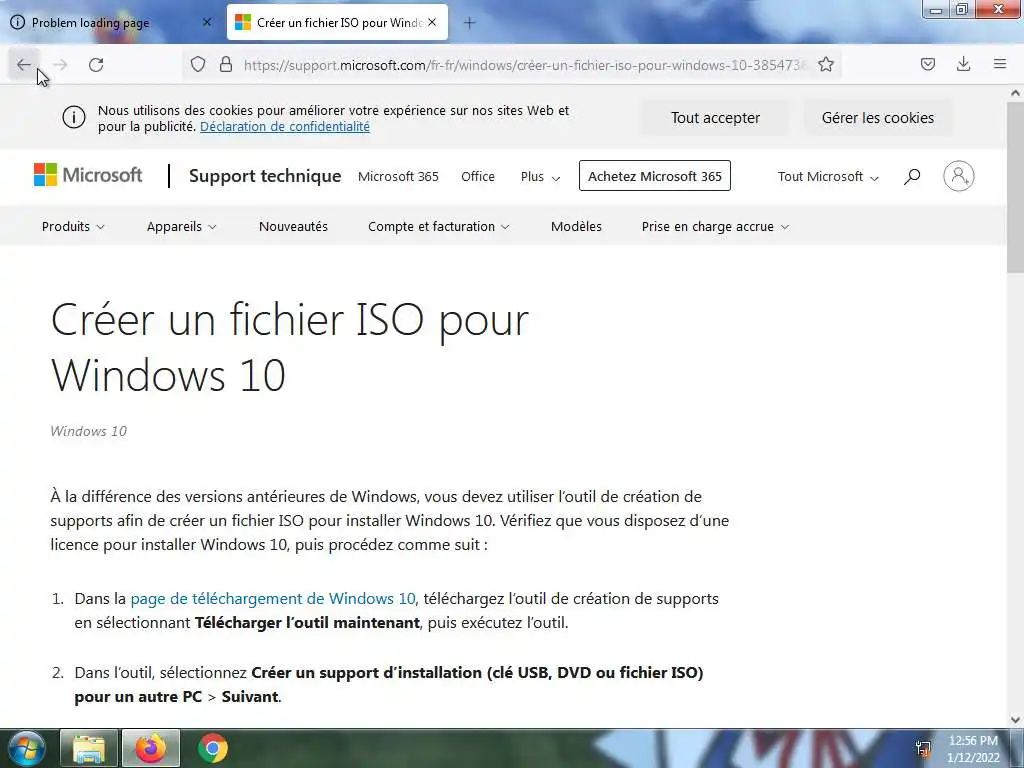Click the vertical scrollbar thumb
Image resolution: width=1024 pixels, height=768 pixels.
(x=1015, y=187)
